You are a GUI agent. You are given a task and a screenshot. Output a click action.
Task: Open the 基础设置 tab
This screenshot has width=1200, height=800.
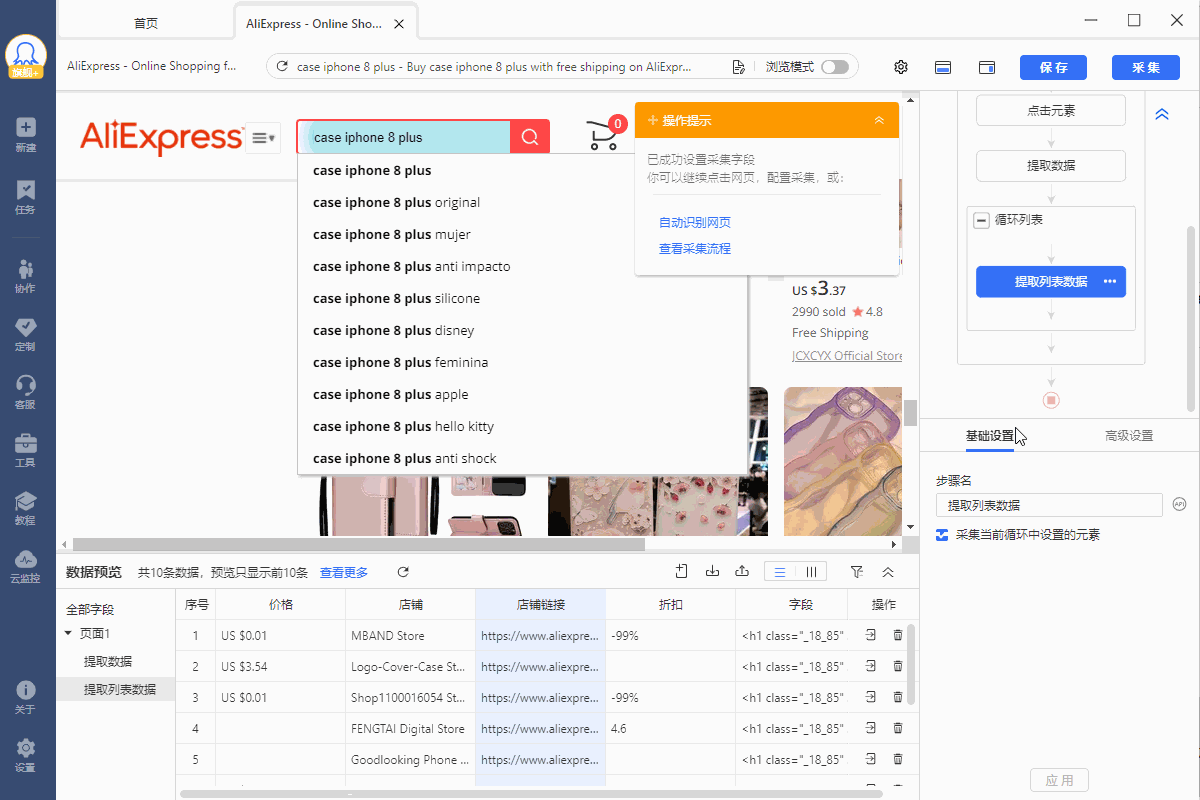(x=990, y=436)
